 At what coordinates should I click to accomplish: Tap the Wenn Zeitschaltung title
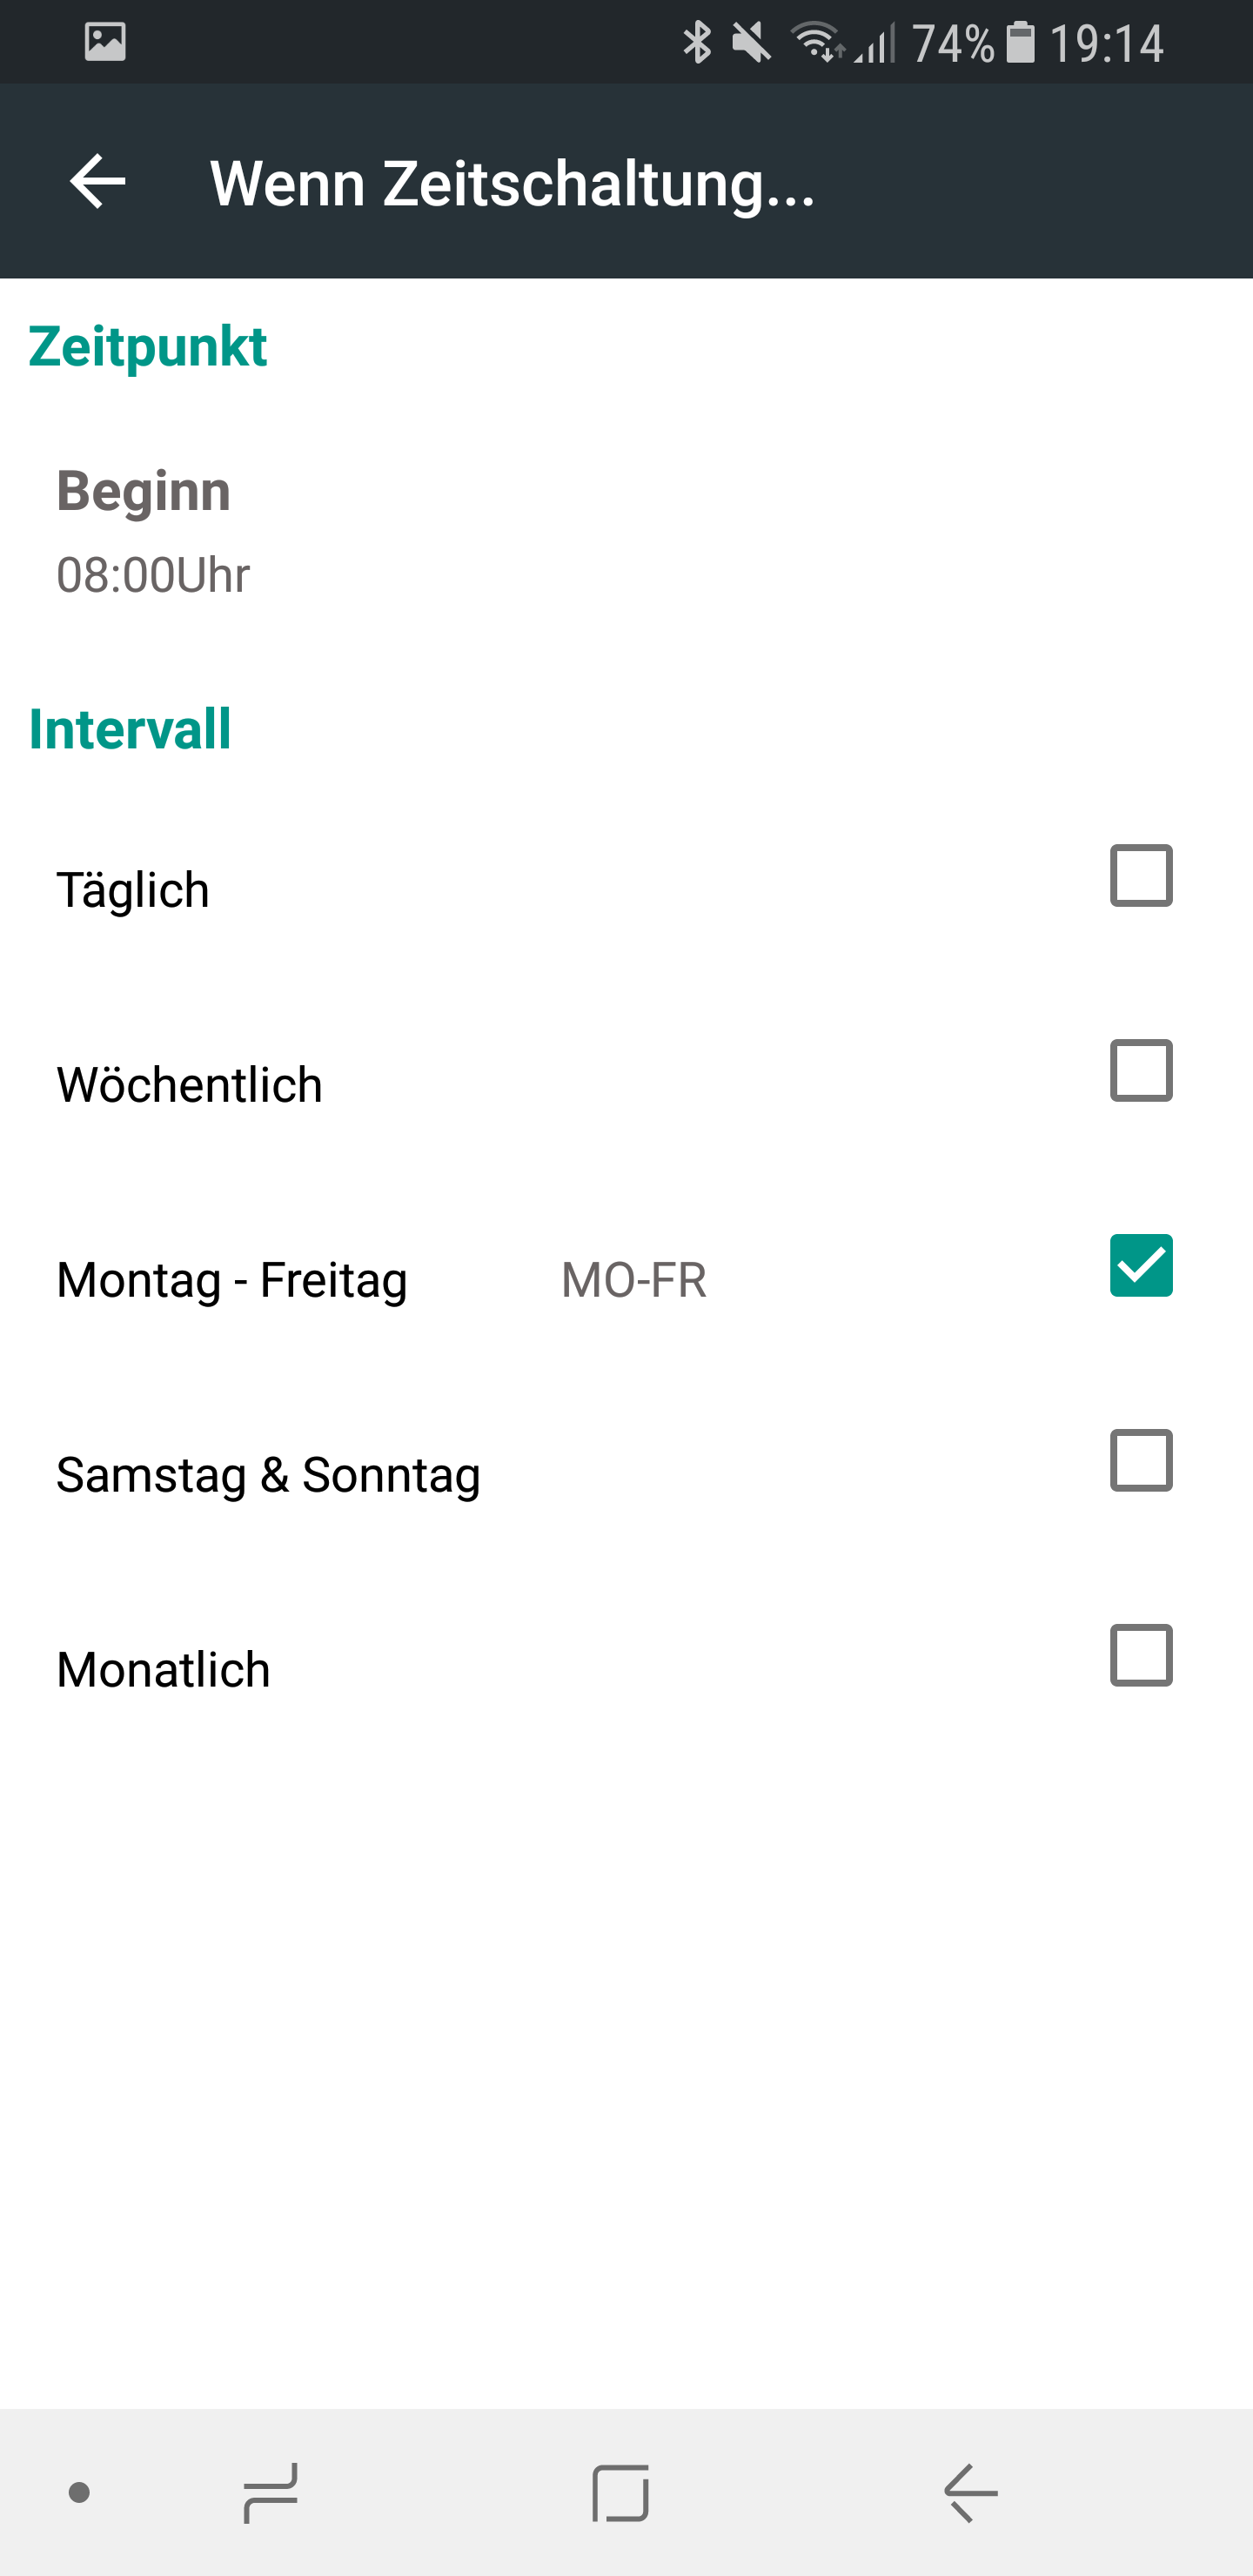coord(512,184)
